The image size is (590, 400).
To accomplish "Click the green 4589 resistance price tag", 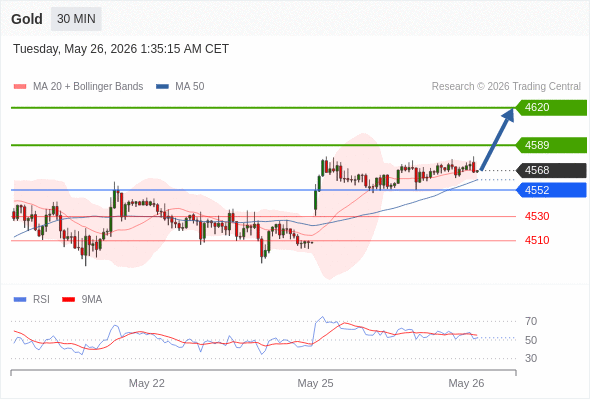I will (x=551, y=145).
